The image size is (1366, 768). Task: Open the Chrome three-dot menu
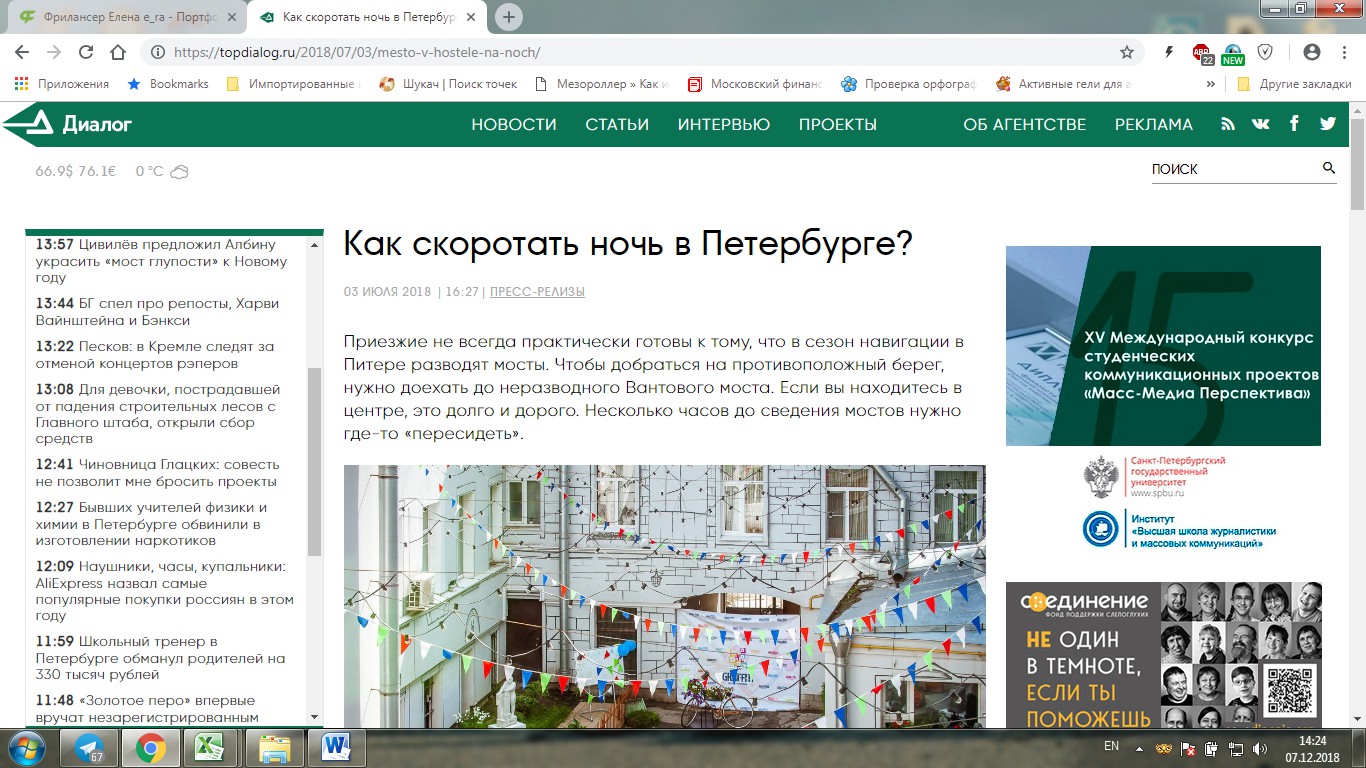(1342, 52)
